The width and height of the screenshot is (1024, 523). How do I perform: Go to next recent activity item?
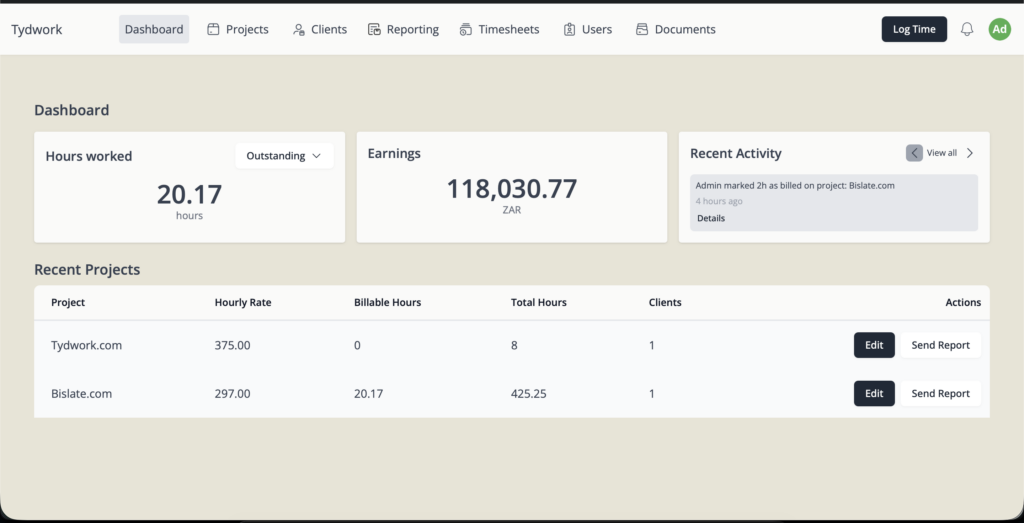coord(969,153)
